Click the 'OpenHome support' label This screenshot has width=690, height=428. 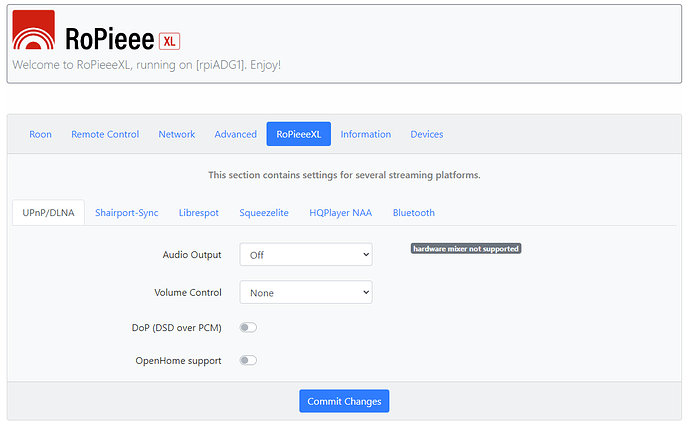click(x=178, y=361)
